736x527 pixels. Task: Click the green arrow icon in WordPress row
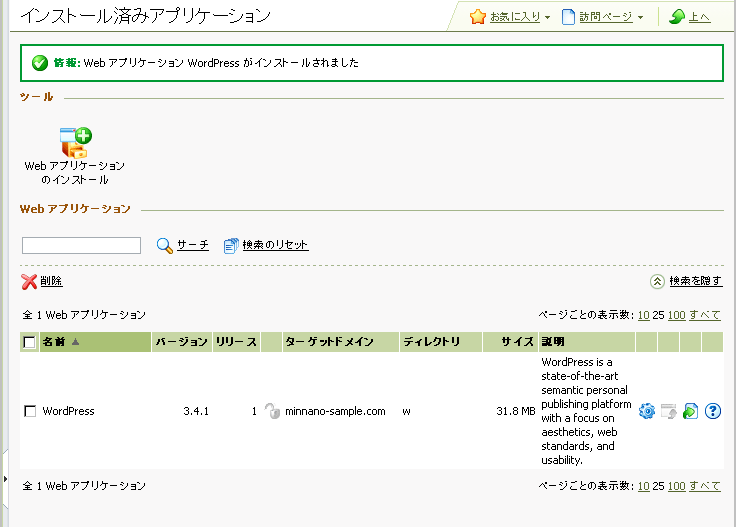click(690, 411)
